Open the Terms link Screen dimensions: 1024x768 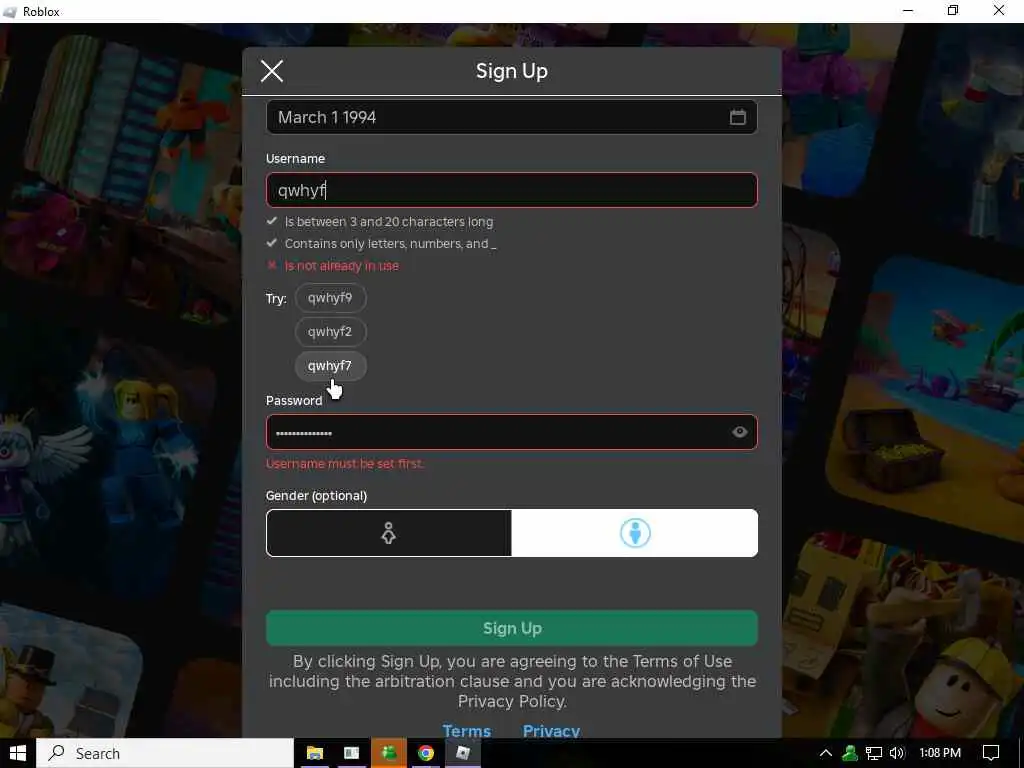pos(466,731)
